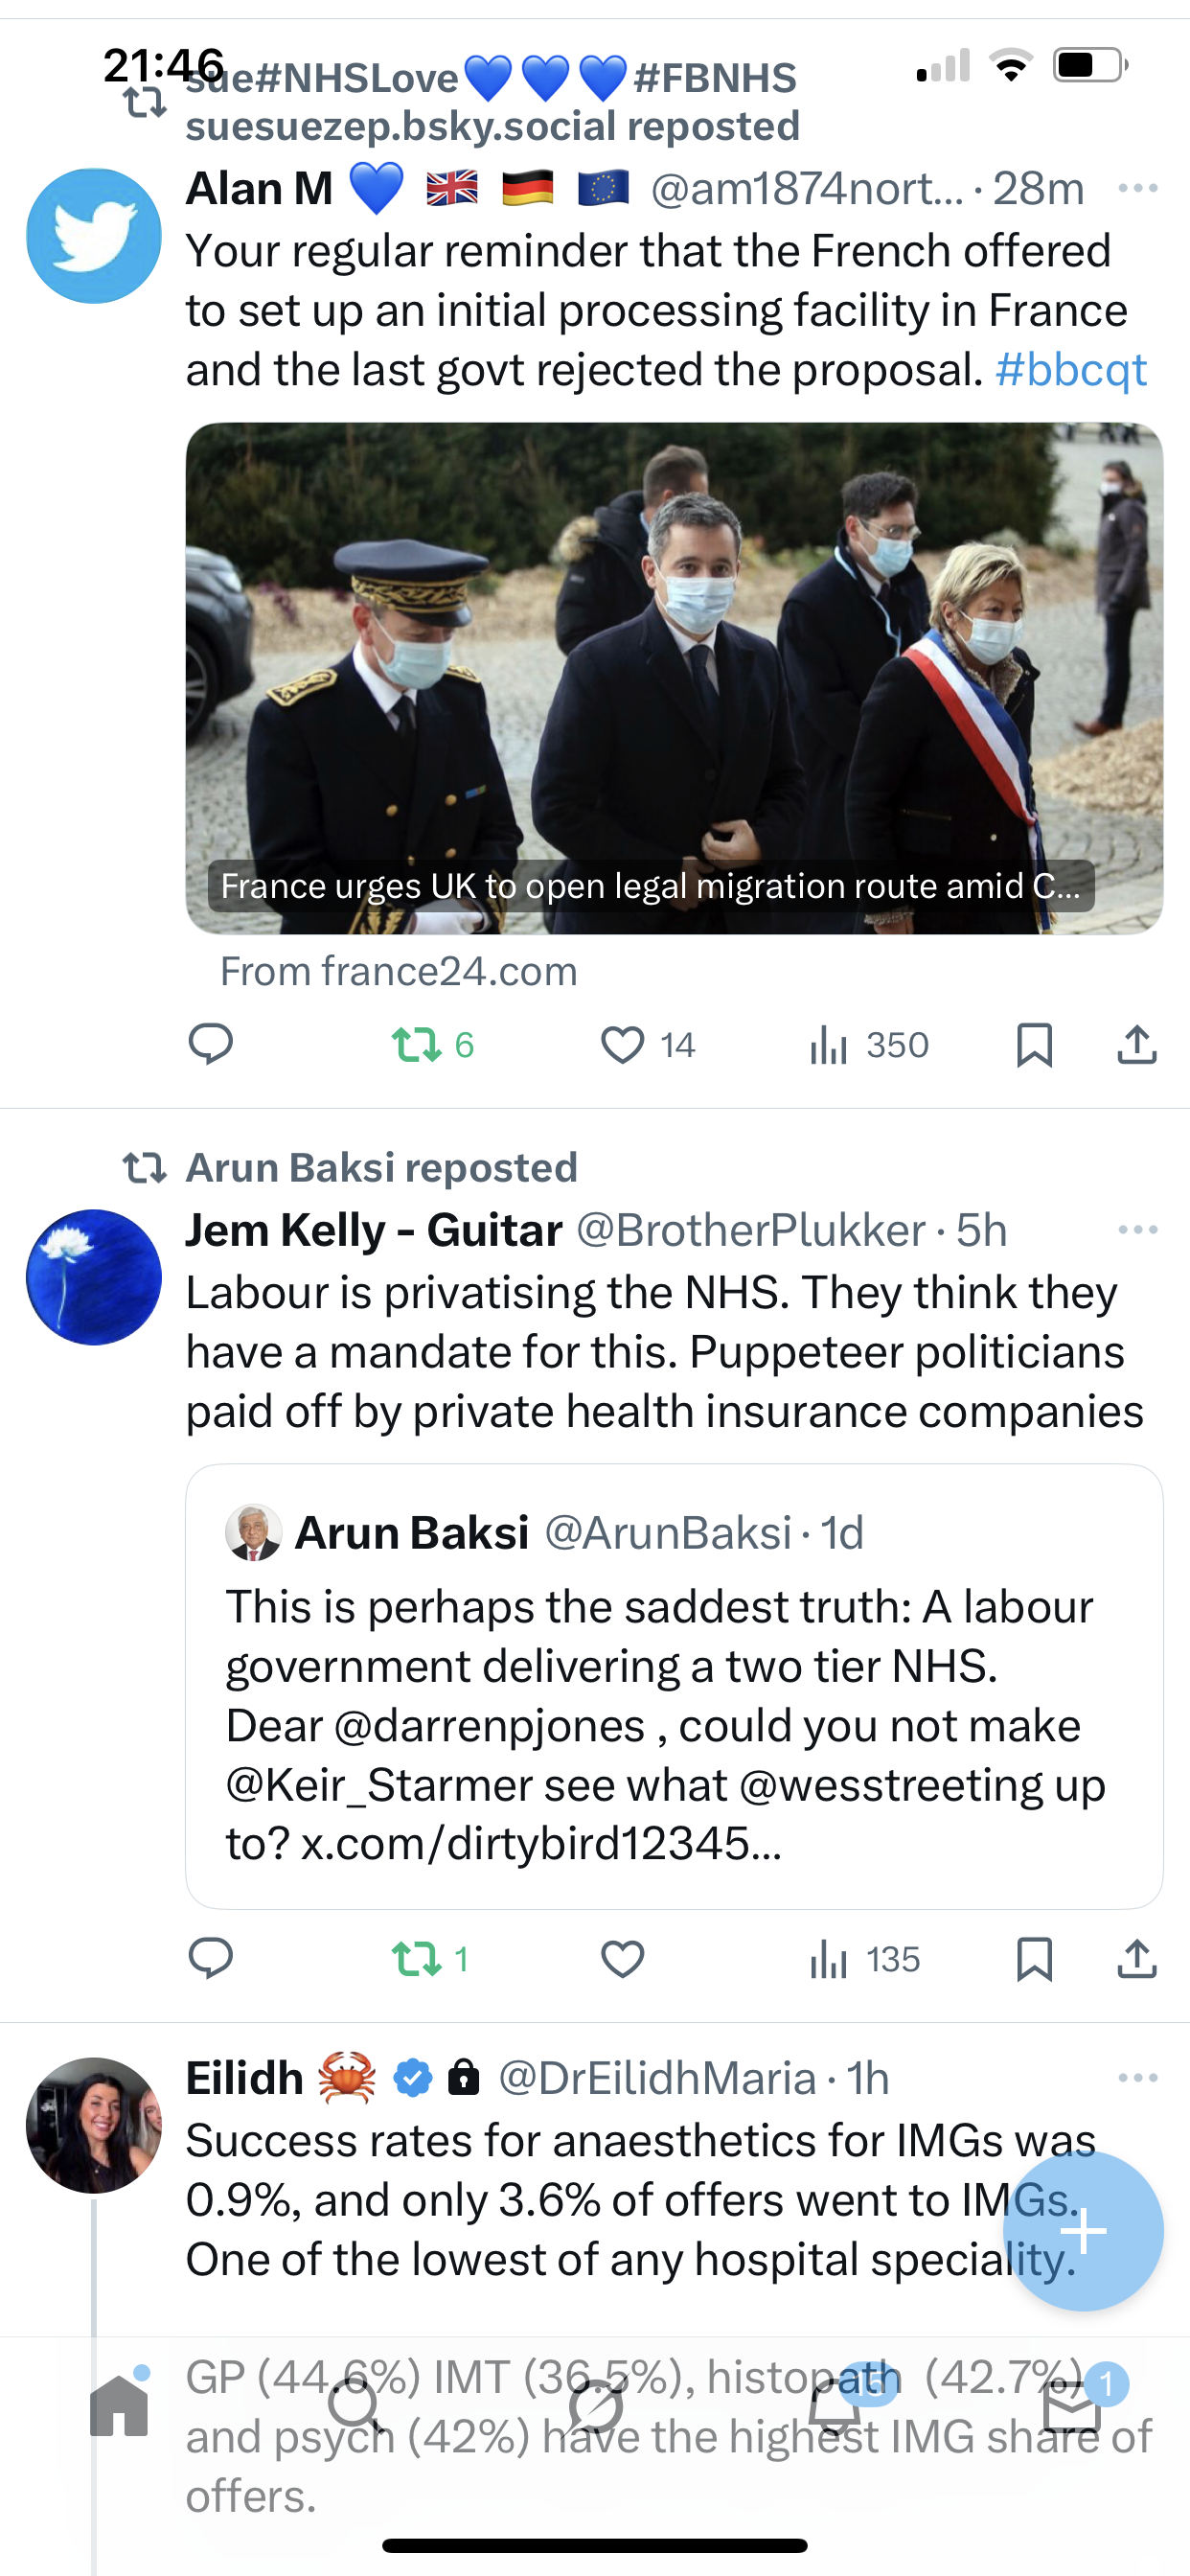Tap the #bbcqt hashtag
This screenshot has height=2576, width=1190.
point(1070,370)
